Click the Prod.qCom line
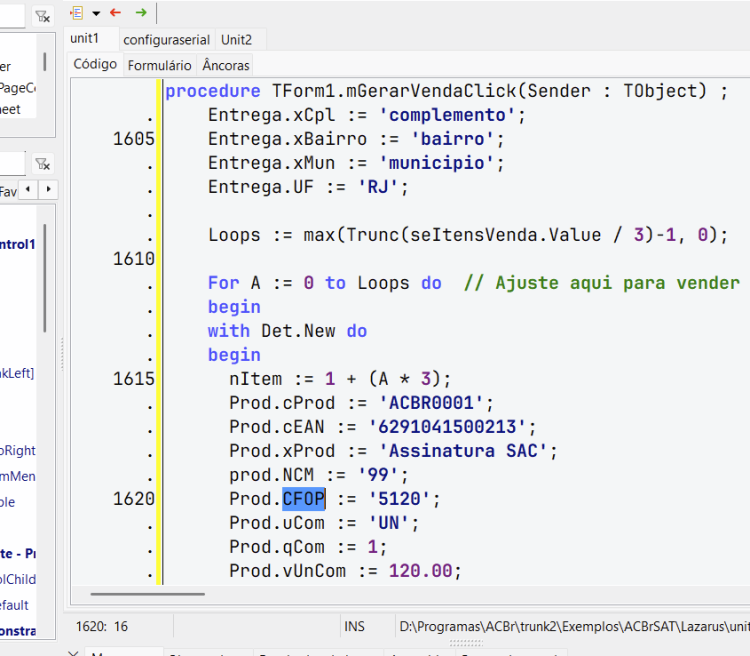Screen dimensions: 750x656 (308, 547)
